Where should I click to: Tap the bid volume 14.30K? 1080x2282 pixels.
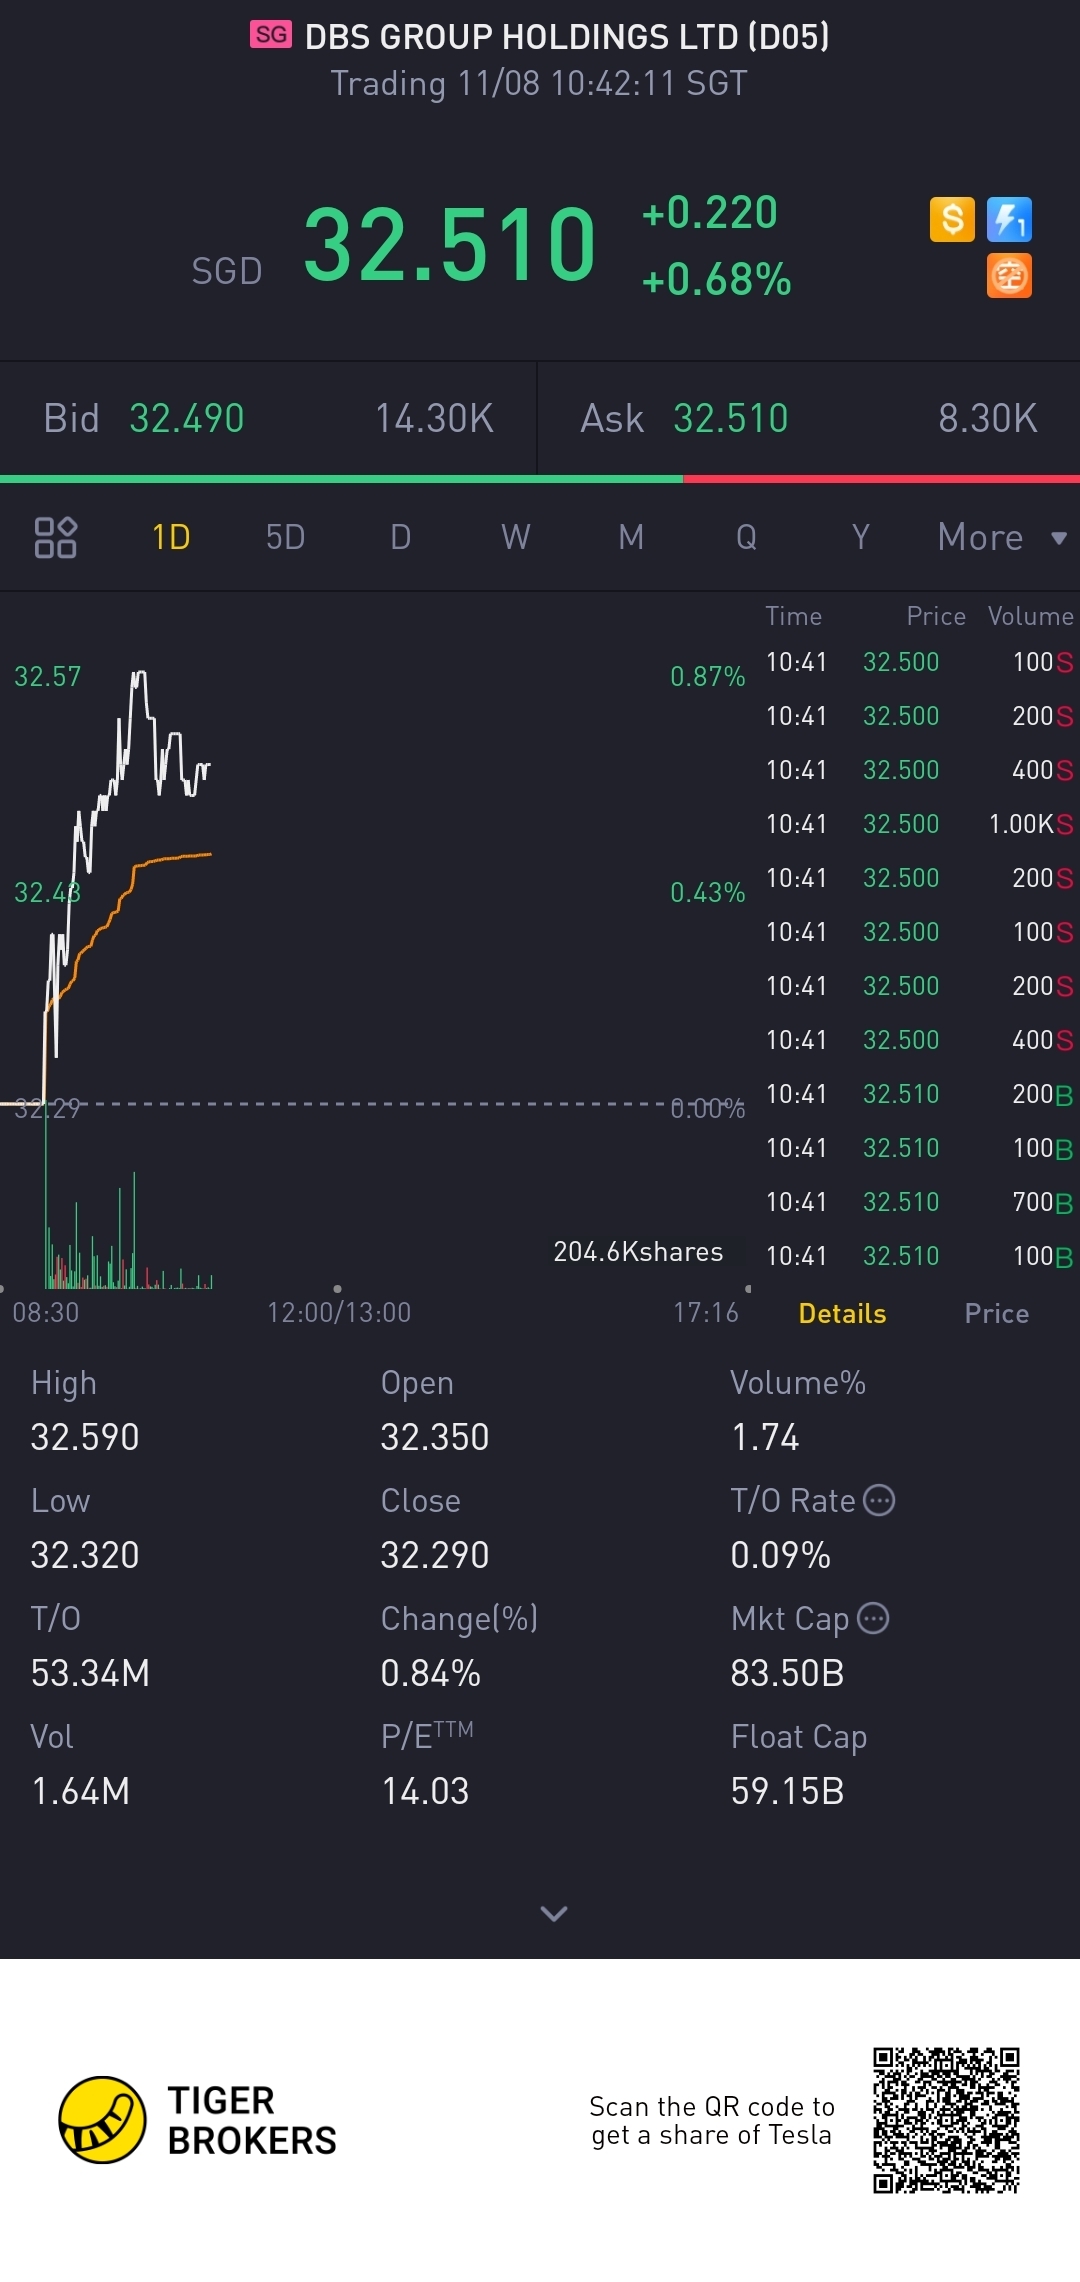(435, 418)
